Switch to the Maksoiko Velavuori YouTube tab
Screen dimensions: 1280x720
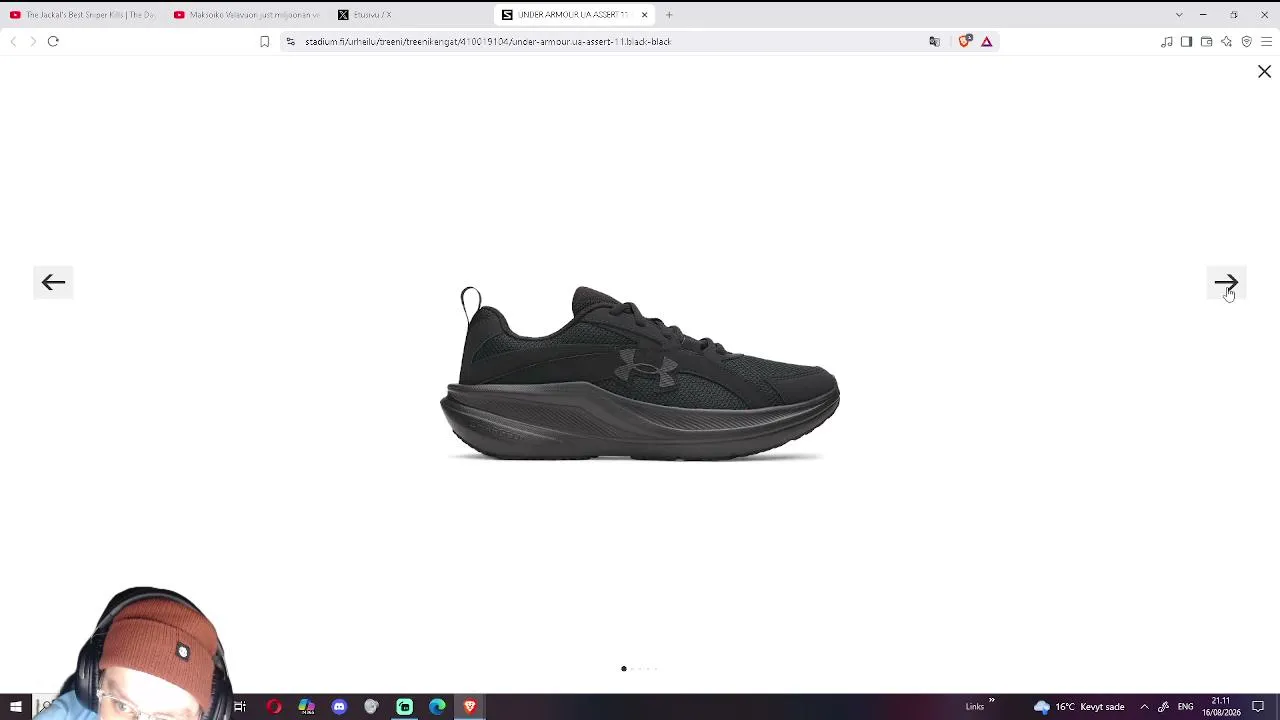coord(247,15)
